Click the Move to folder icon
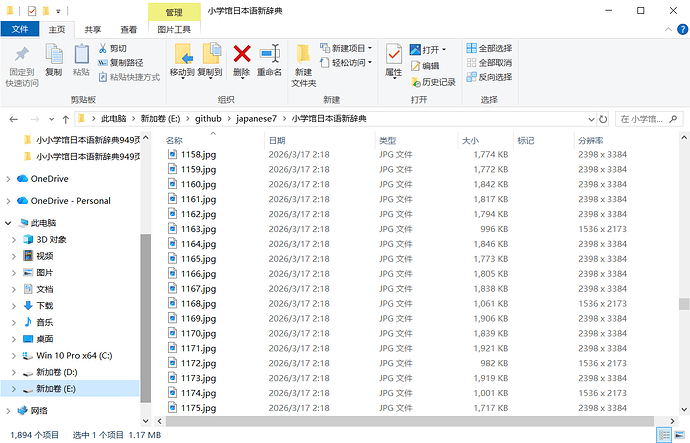Image resolution: width=690 pixels, height=443 pixels. pos(183,54)
